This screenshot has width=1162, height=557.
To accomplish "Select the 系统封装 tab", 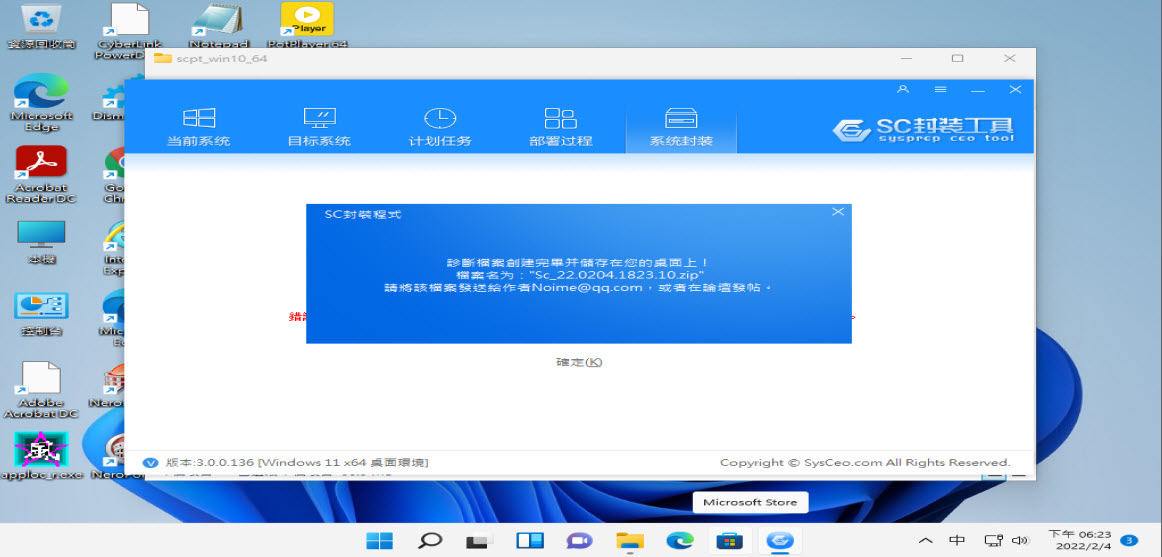I will click(x=681, y=127).
